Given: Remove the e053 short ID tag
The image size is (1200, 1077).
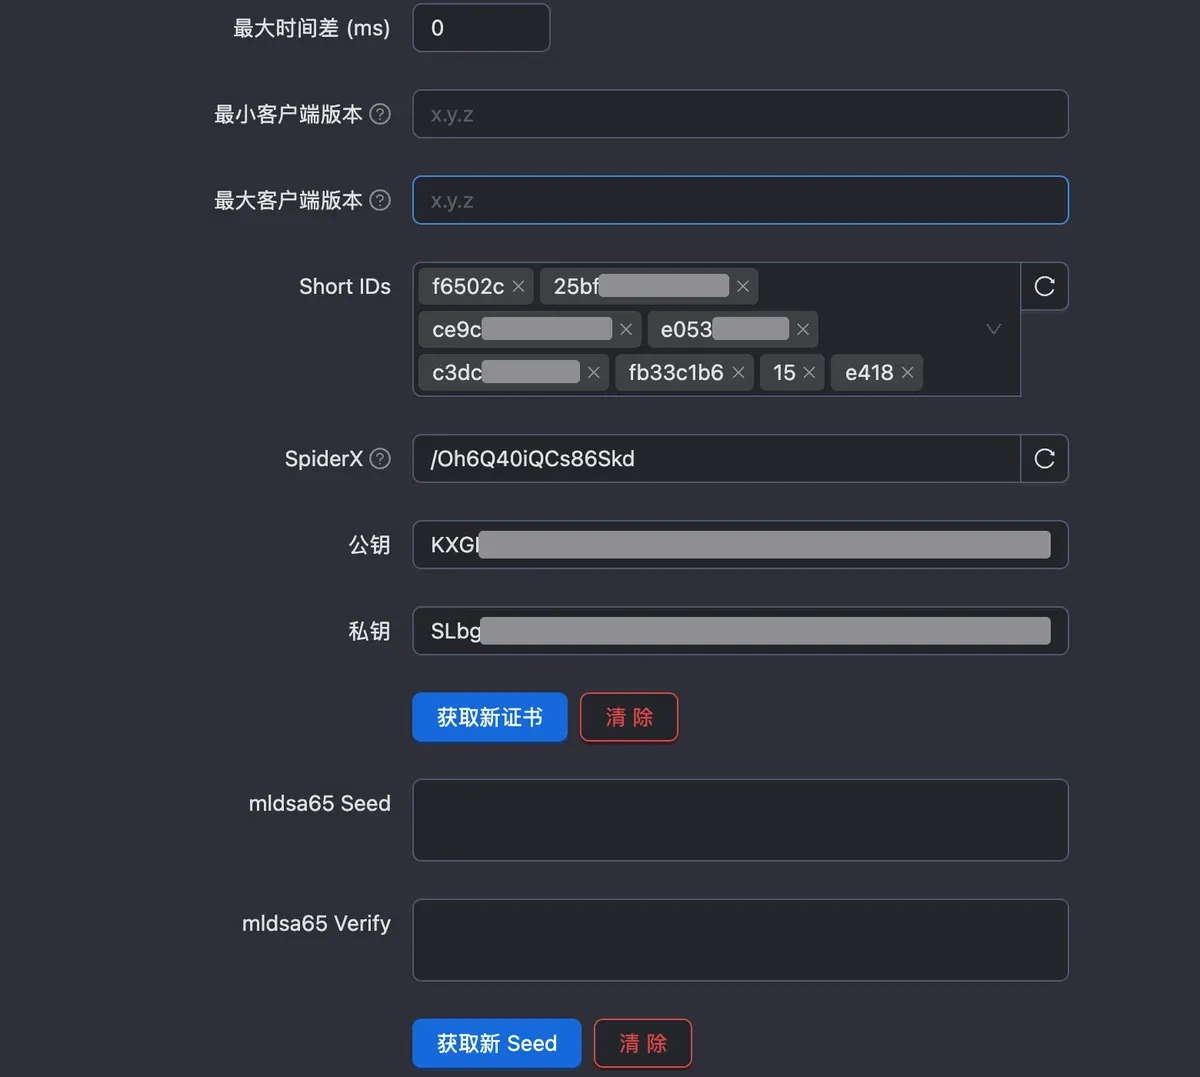Looking at the screenshot, I should coord(803,330).
